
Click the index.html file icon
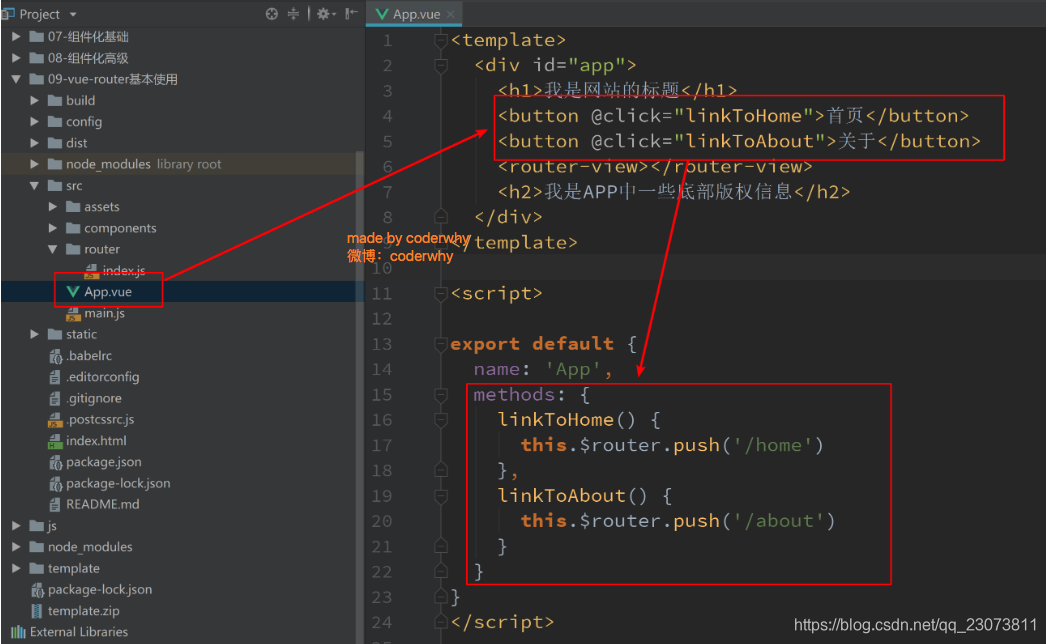[55, 441]
